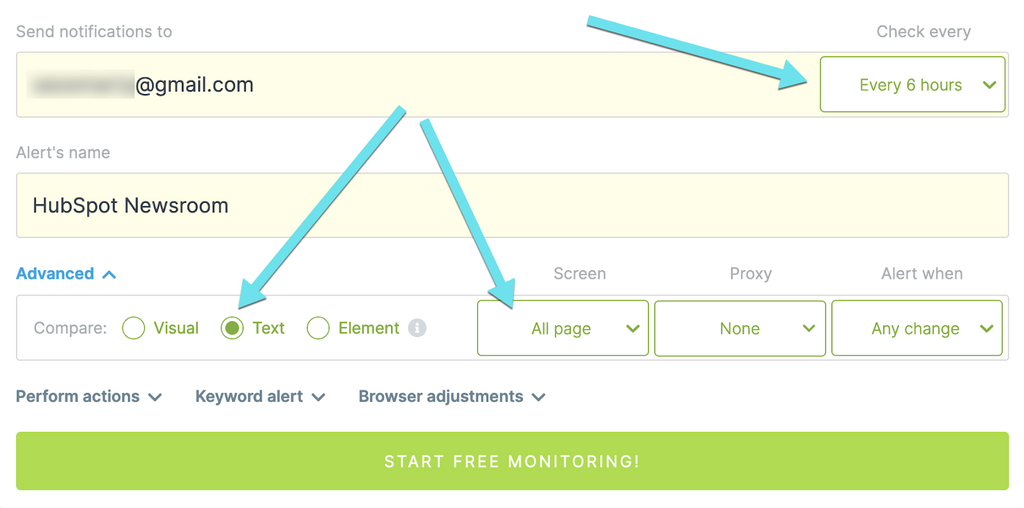Click the Alert's name field with HubSpot Newsroom
Image resolution: width=1024 pixels, height=508 pixels.
pyautogui.click(x=512, y=206)
